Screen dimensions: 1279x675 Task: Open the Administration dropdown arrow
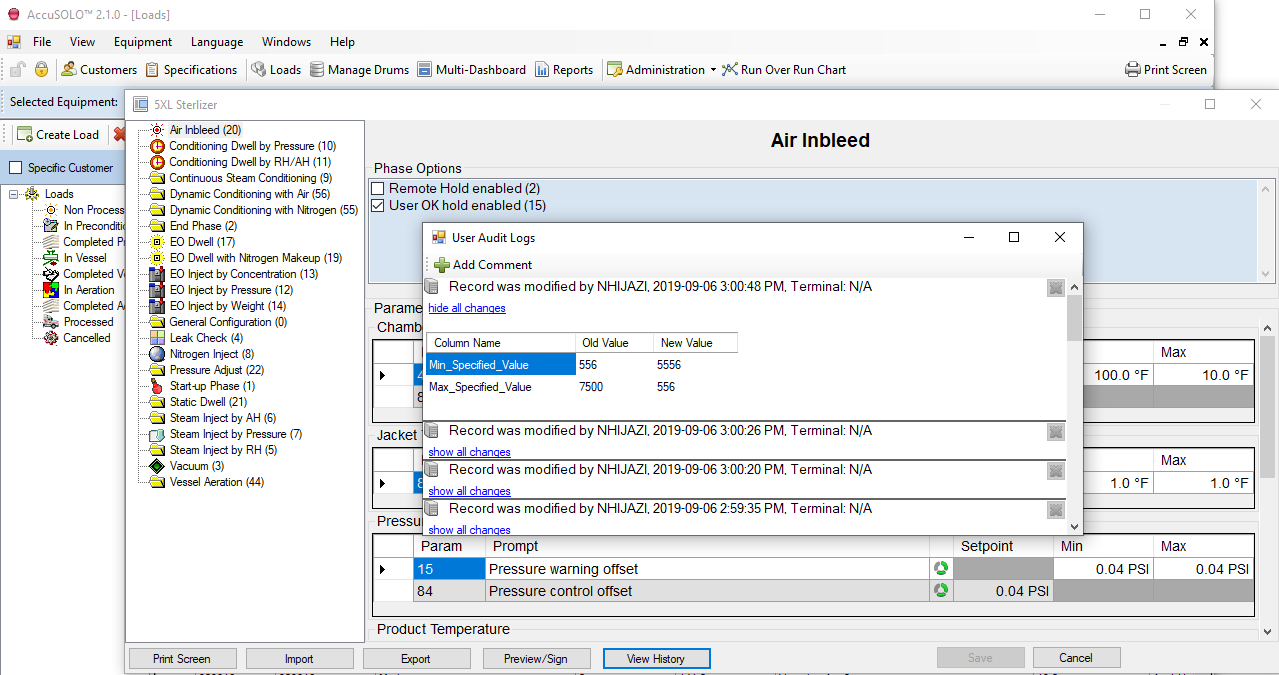(713, 70)
